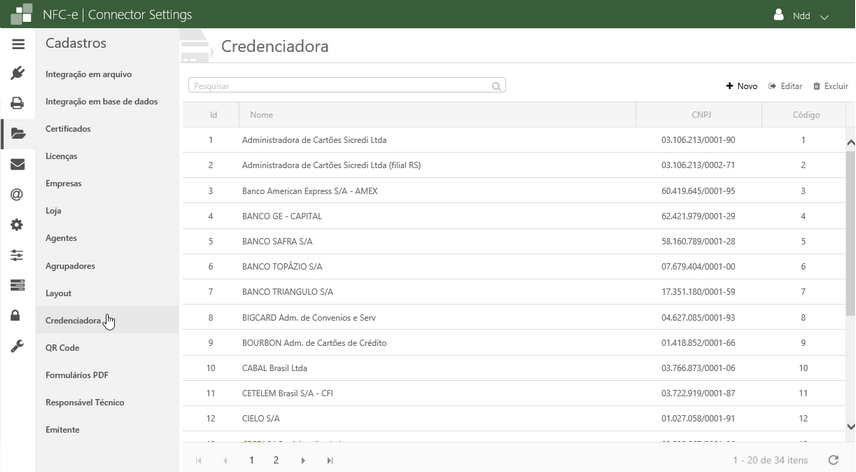
Task: Select row Banco American Express S/A - AMEX
Action: click(x=514, y=190)
